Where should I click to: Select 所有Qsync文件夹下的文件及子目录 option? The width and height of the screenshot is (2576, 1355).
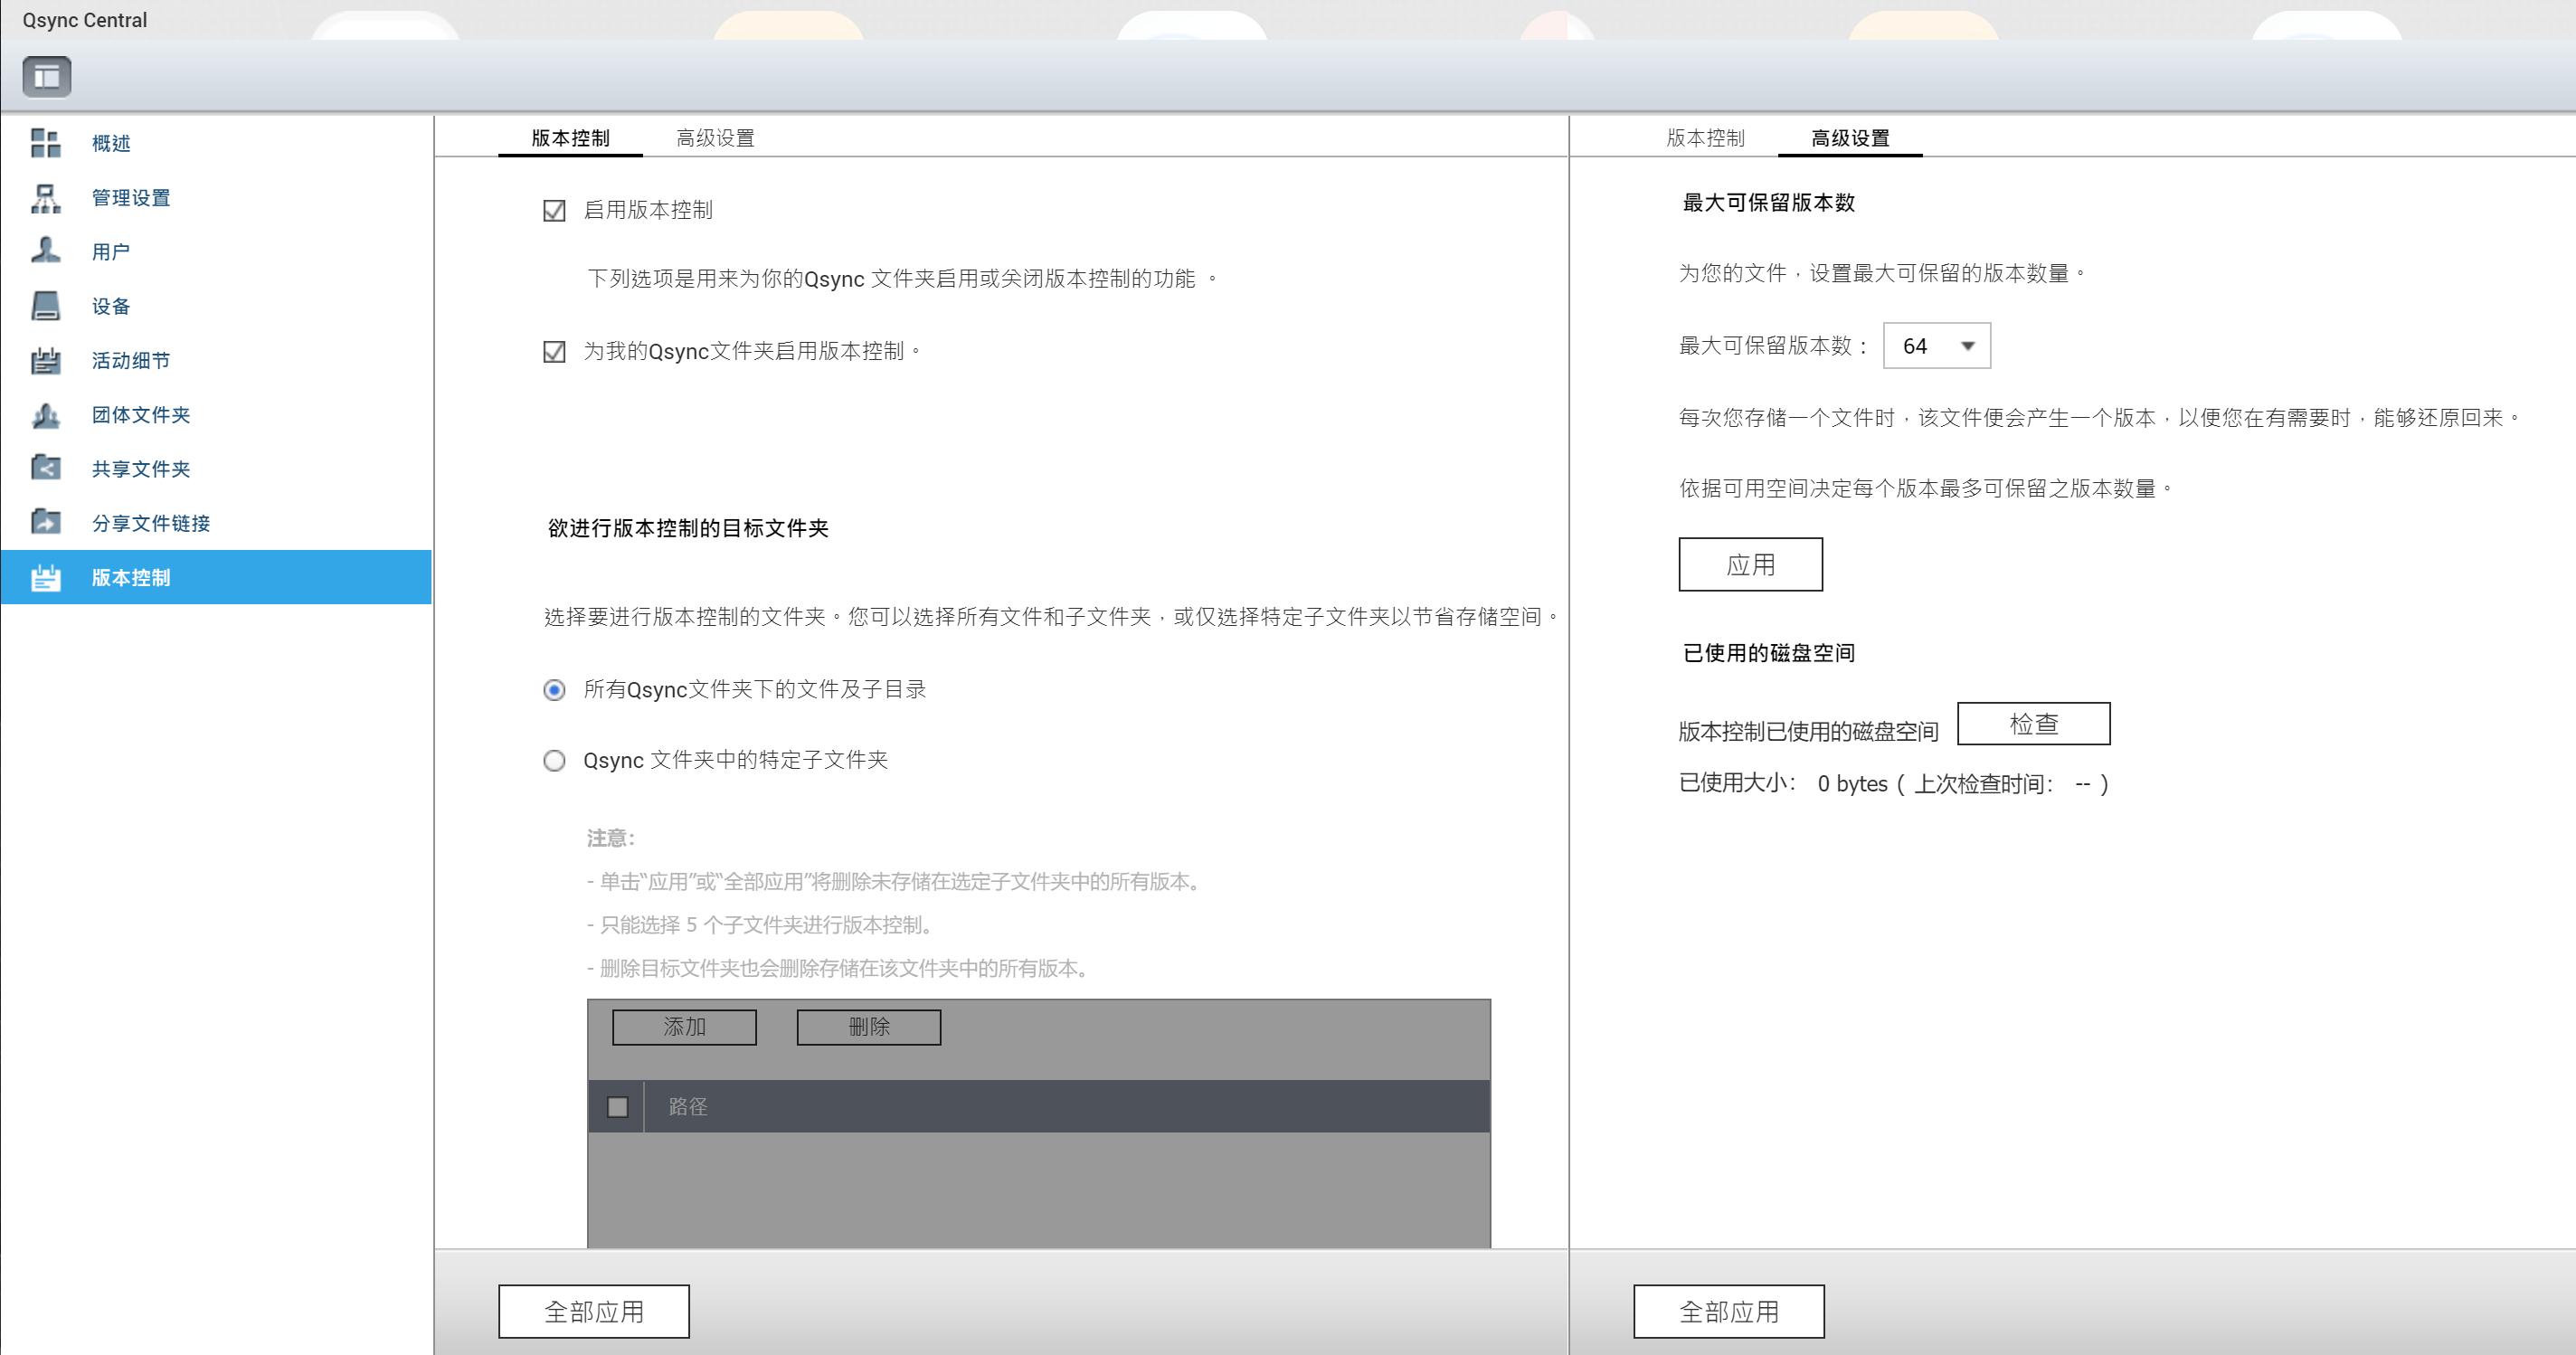pos(554,688)
